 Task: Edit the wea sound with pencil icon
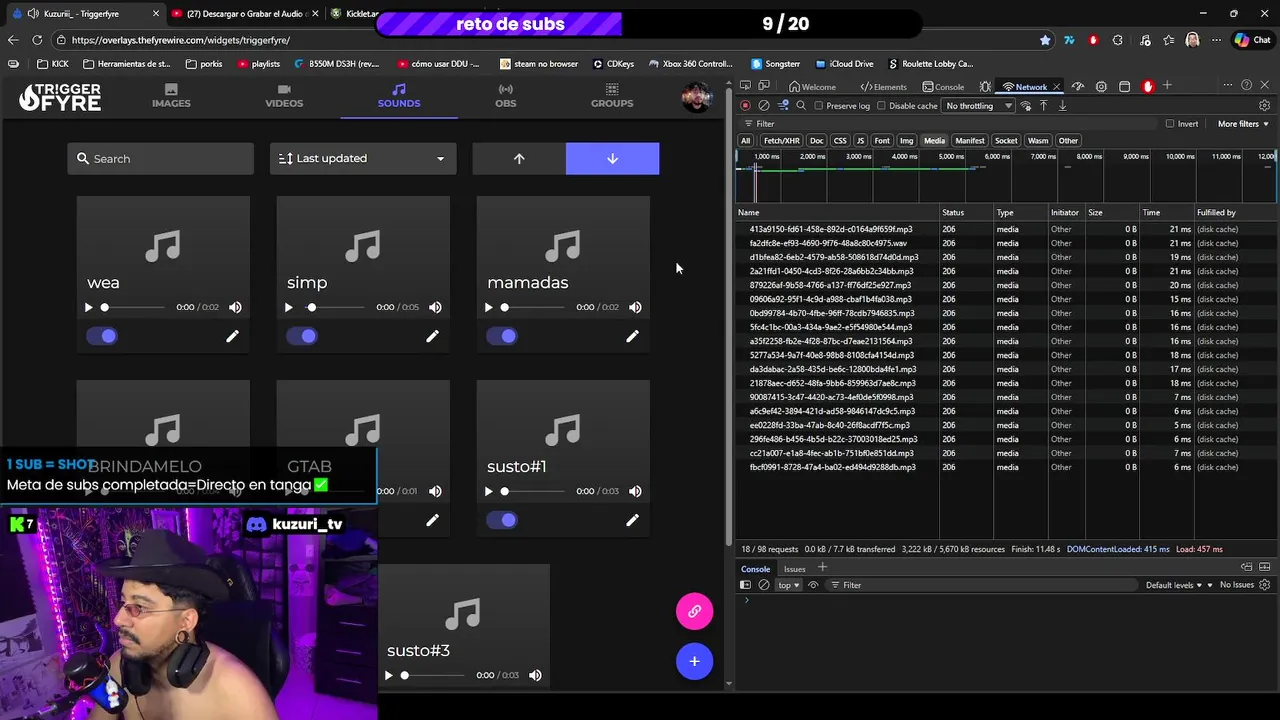point(232,337)
